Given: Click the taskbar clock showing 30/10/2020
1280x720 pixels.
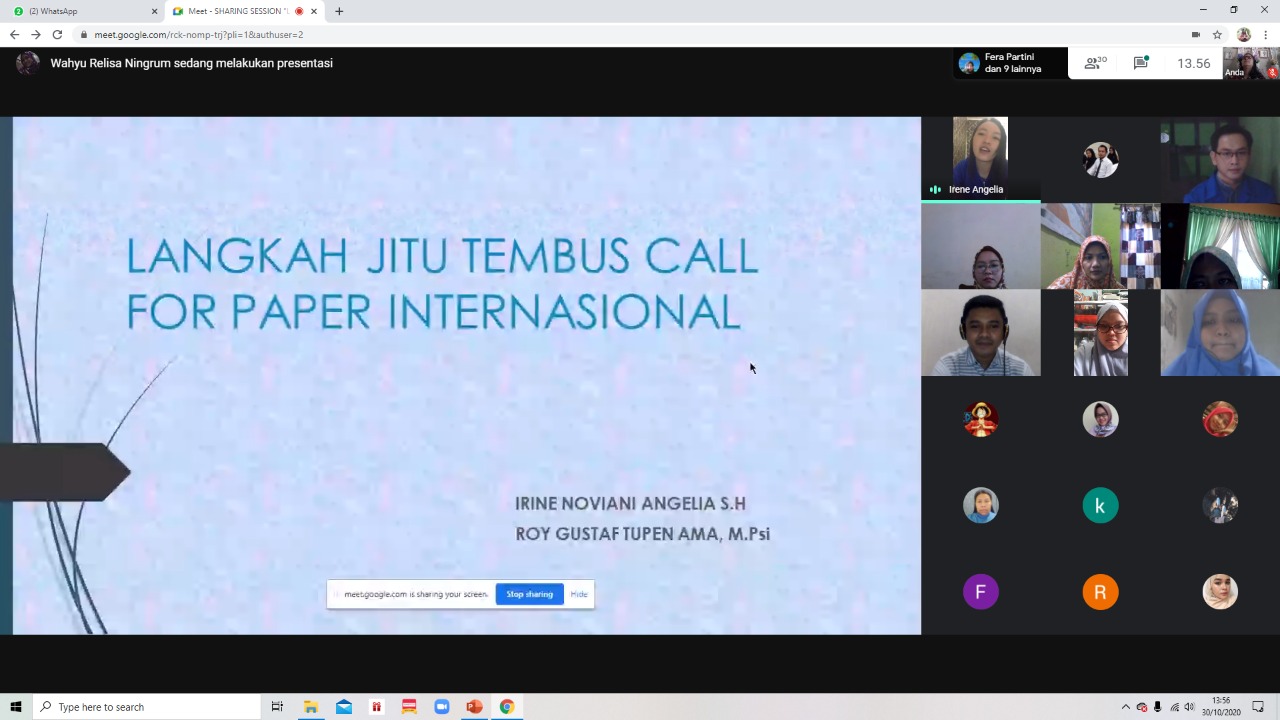Looking at the screenshot, I should (x=1221, y=707).
